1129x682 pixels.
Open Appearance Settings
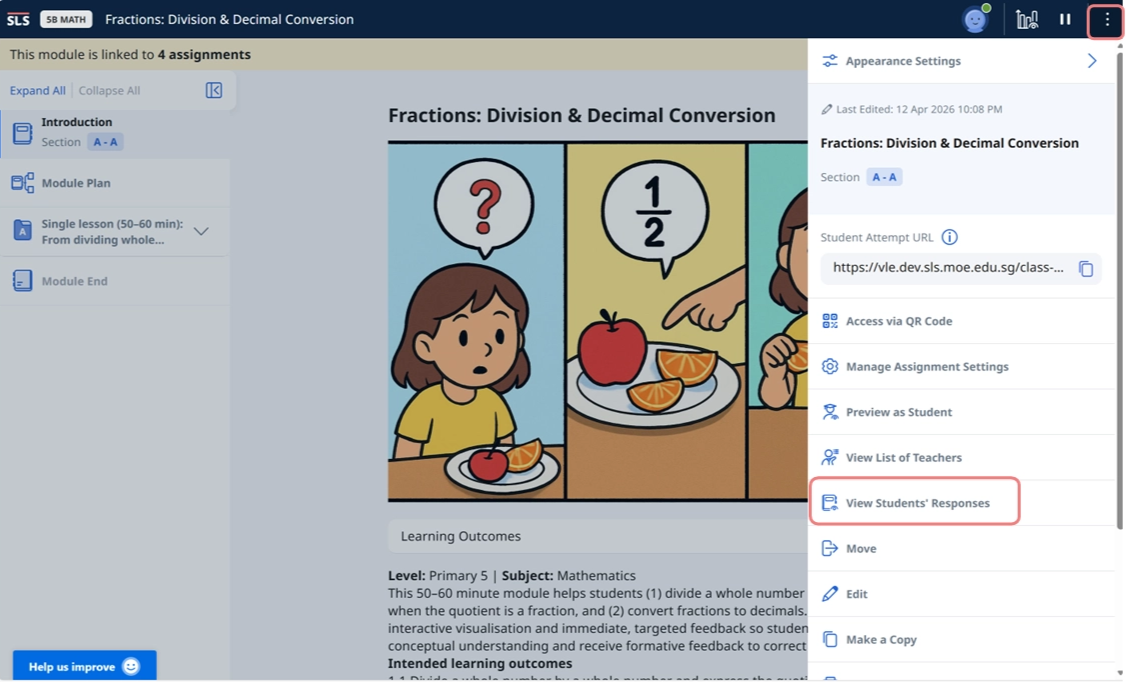tap(961, 60)
